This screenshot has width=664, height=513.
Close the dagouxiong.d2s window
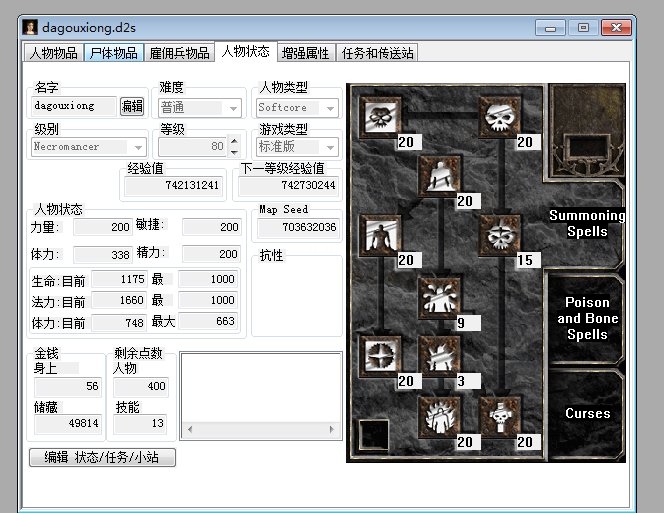(x=617, y=28)
